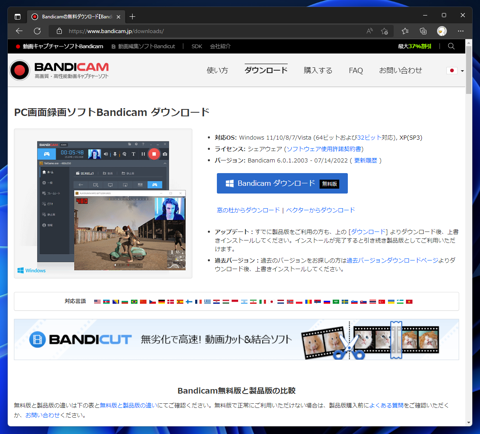Click the お問い合わせ link in bottom paragraph

point(42,415)
